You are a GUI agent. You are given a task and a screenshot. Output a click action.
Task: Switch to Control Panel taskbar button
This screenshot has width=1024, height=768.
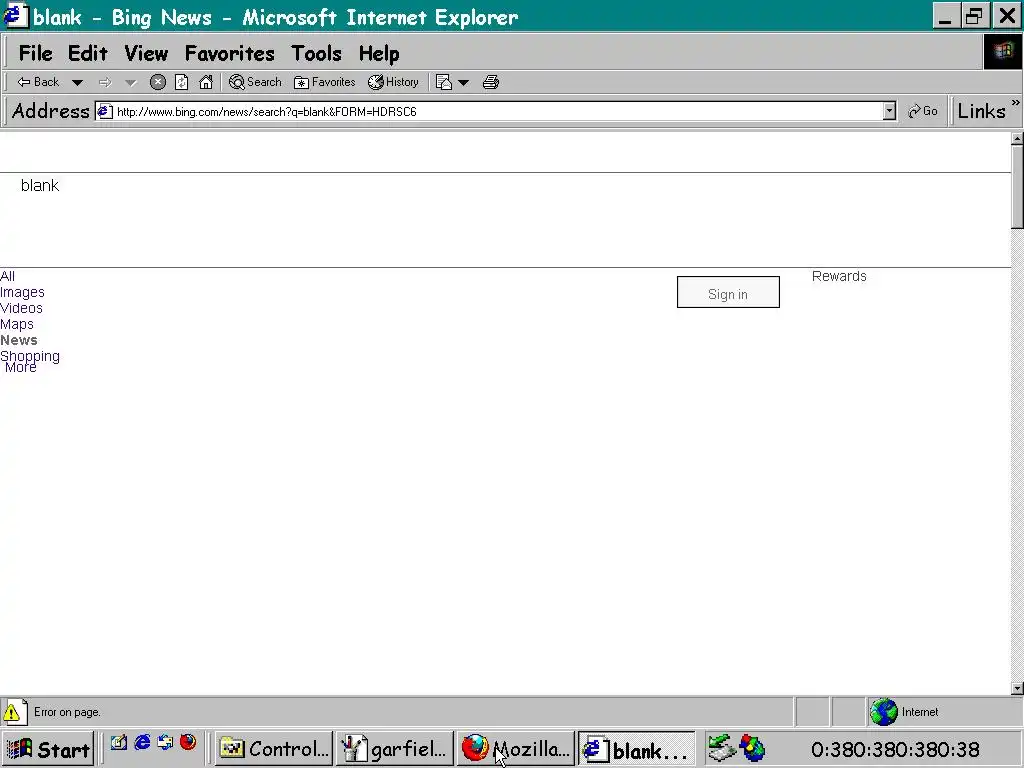click(x=274, y=749)
